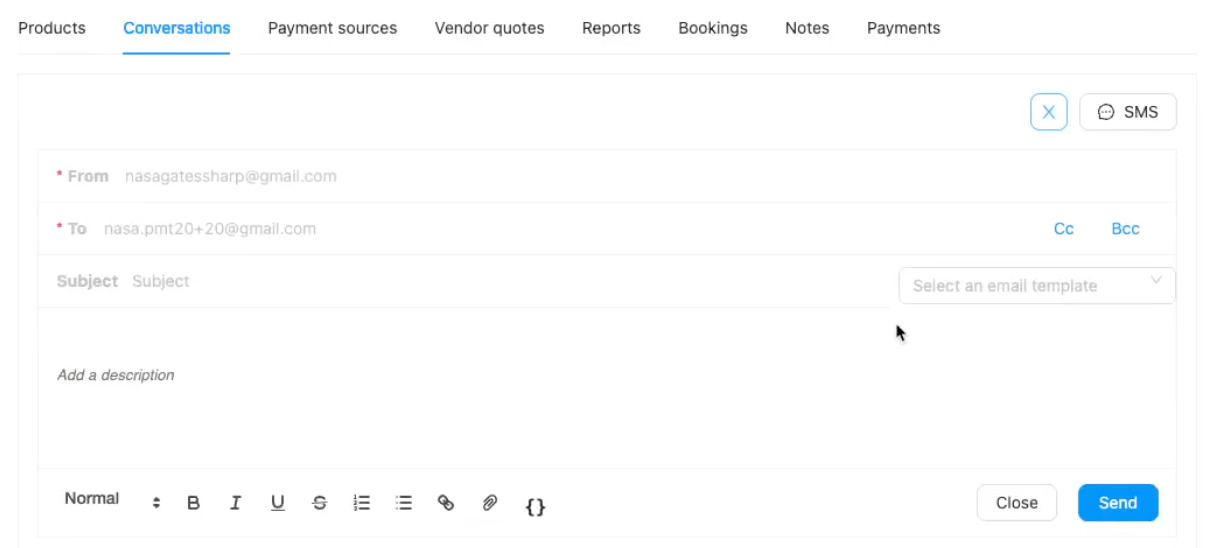The height and width of the screenshot is (548, 1222).
Task: Go to the Bookings tab
Action: coord(712,28)
